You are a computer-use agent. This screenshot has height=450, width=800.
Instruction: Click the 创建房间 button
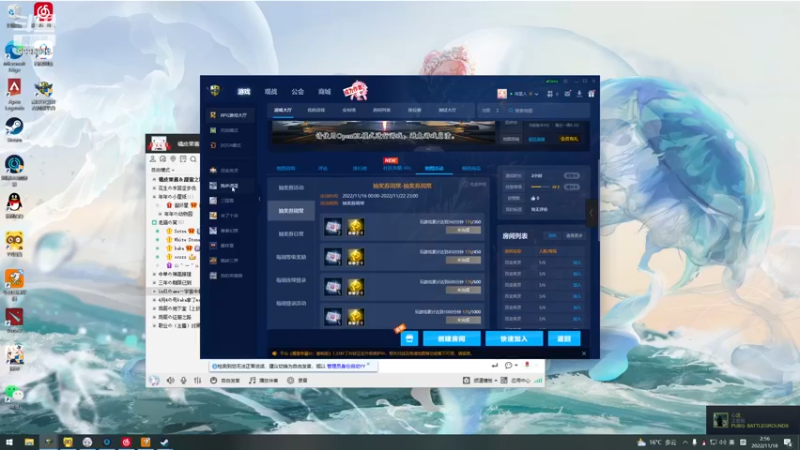coord(452,338)
